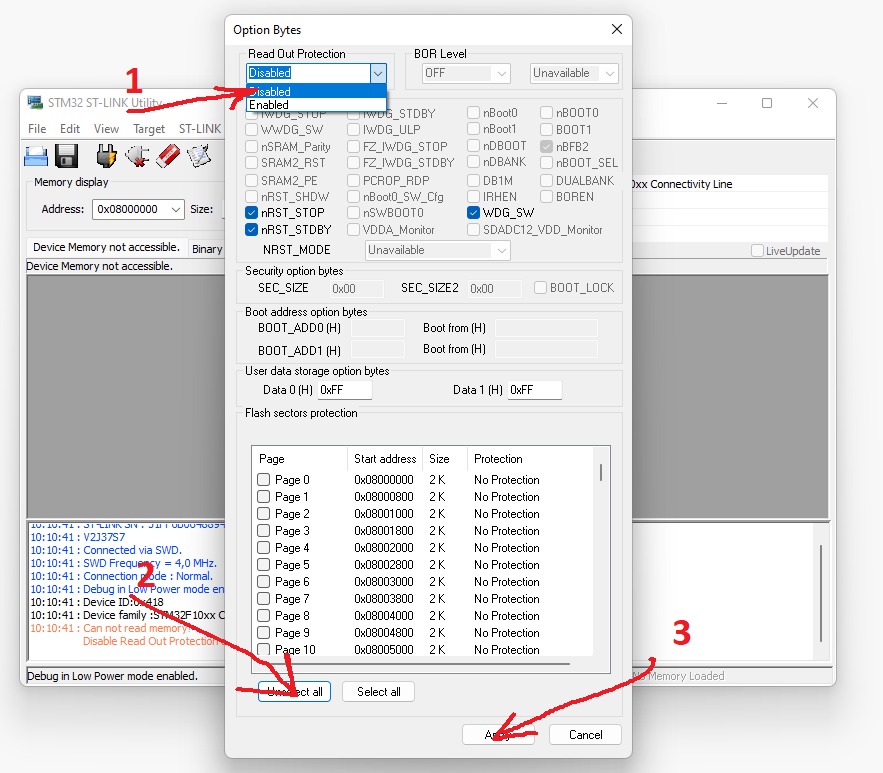883x773 pixels.
Task: Click the Cancel button
Action: [585, 735]
